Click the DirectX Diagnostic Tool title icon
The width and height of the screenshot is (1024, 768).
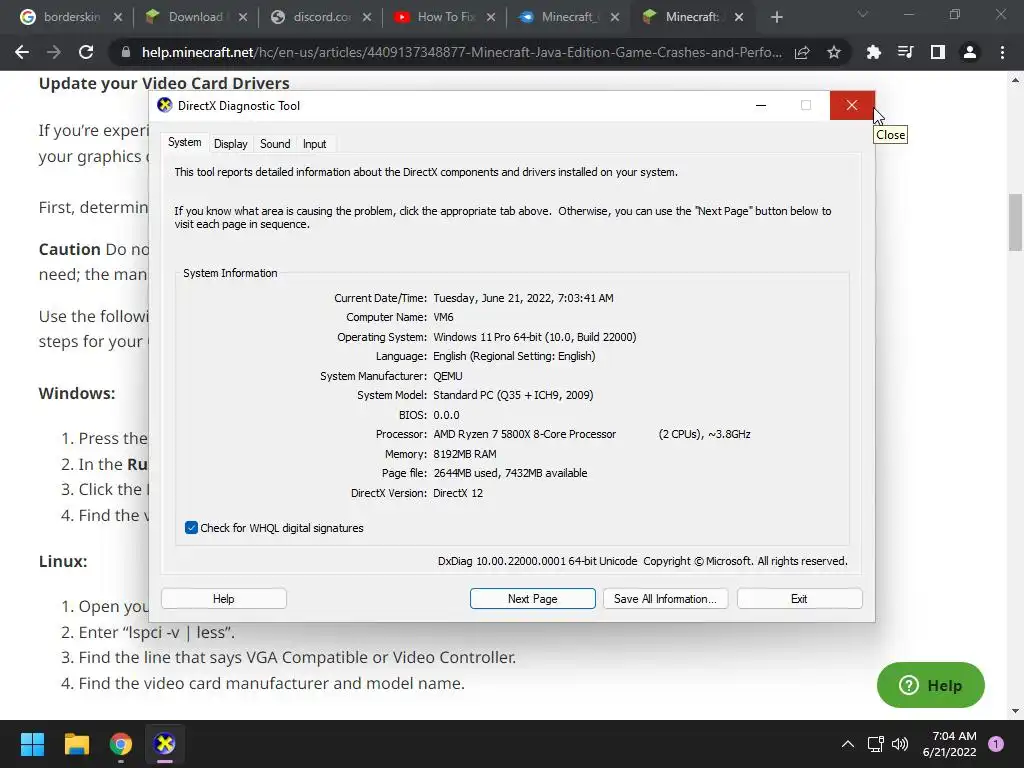point(165,105)
